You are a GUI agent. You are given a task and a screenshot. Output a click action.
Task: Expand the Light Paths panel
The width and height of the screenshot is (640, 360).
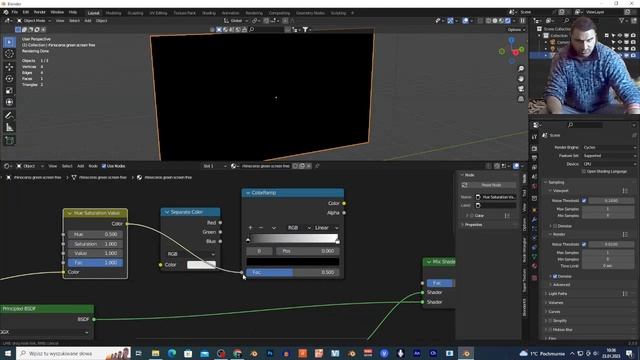[x=558, y=293]
